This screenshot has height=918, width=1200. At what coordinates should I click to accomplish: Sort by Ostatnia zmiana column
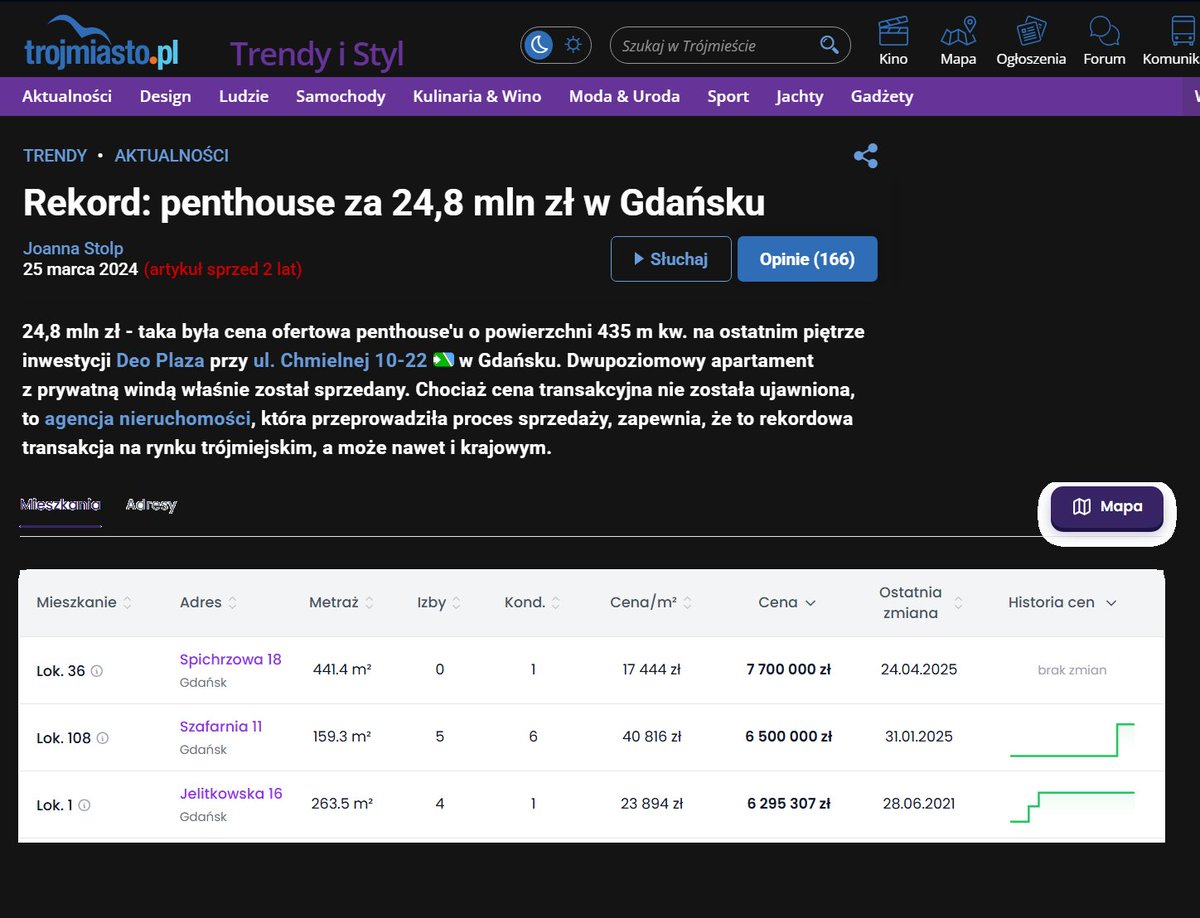coord(921,603)
